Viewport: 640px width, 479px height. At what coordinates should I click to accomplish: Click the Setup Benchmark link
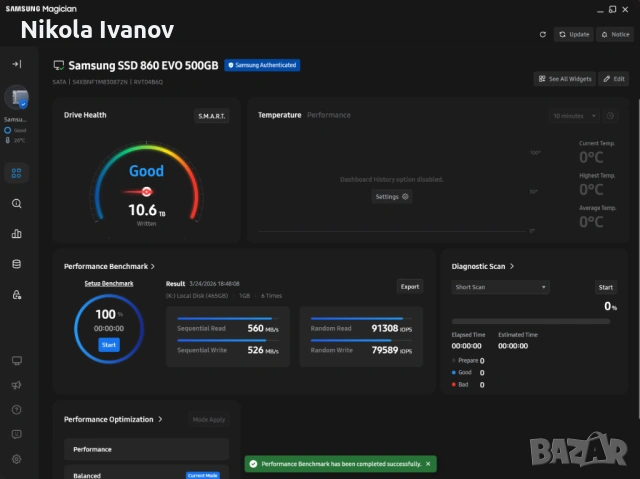tap(108, 284)
